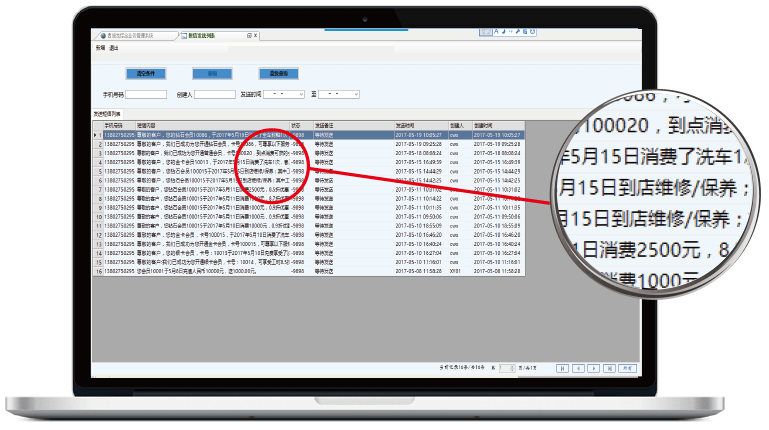Click the wrench icon in top-right toolbar

518,30
